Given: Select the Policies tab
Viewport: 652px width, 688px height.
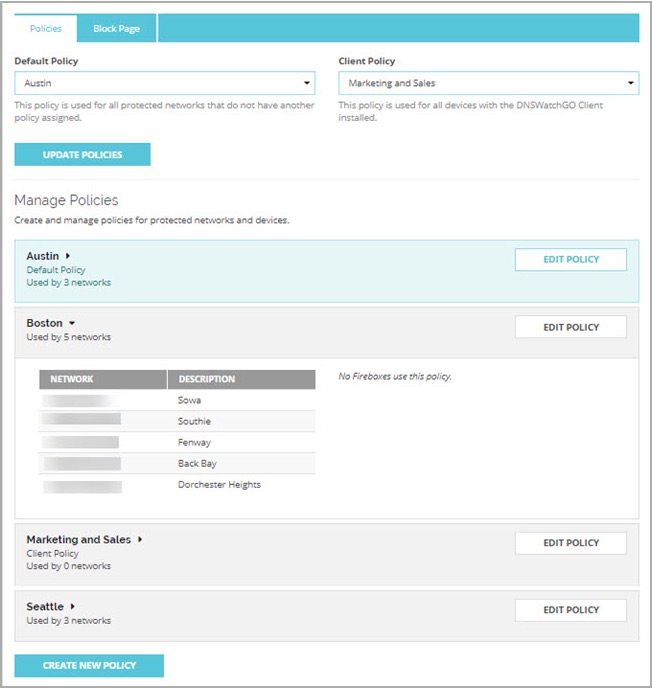Looking at the screenshot, I should [46, 28].
